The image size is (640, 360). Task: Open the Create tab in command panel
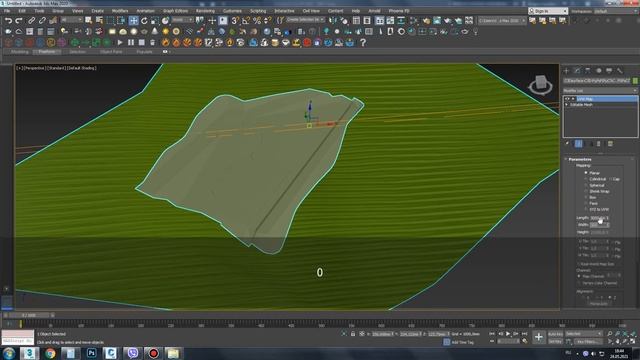(x=566, y=71)
